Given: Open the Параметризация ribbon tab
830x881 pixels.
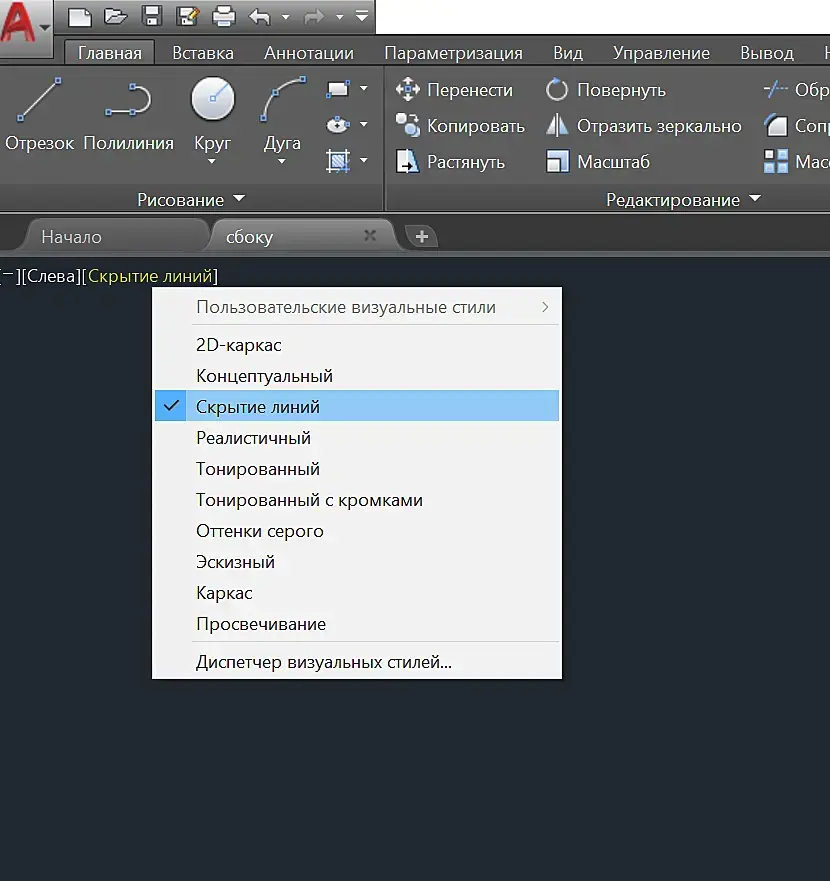Looking at the screenshot, I should [x=453, y=53].
